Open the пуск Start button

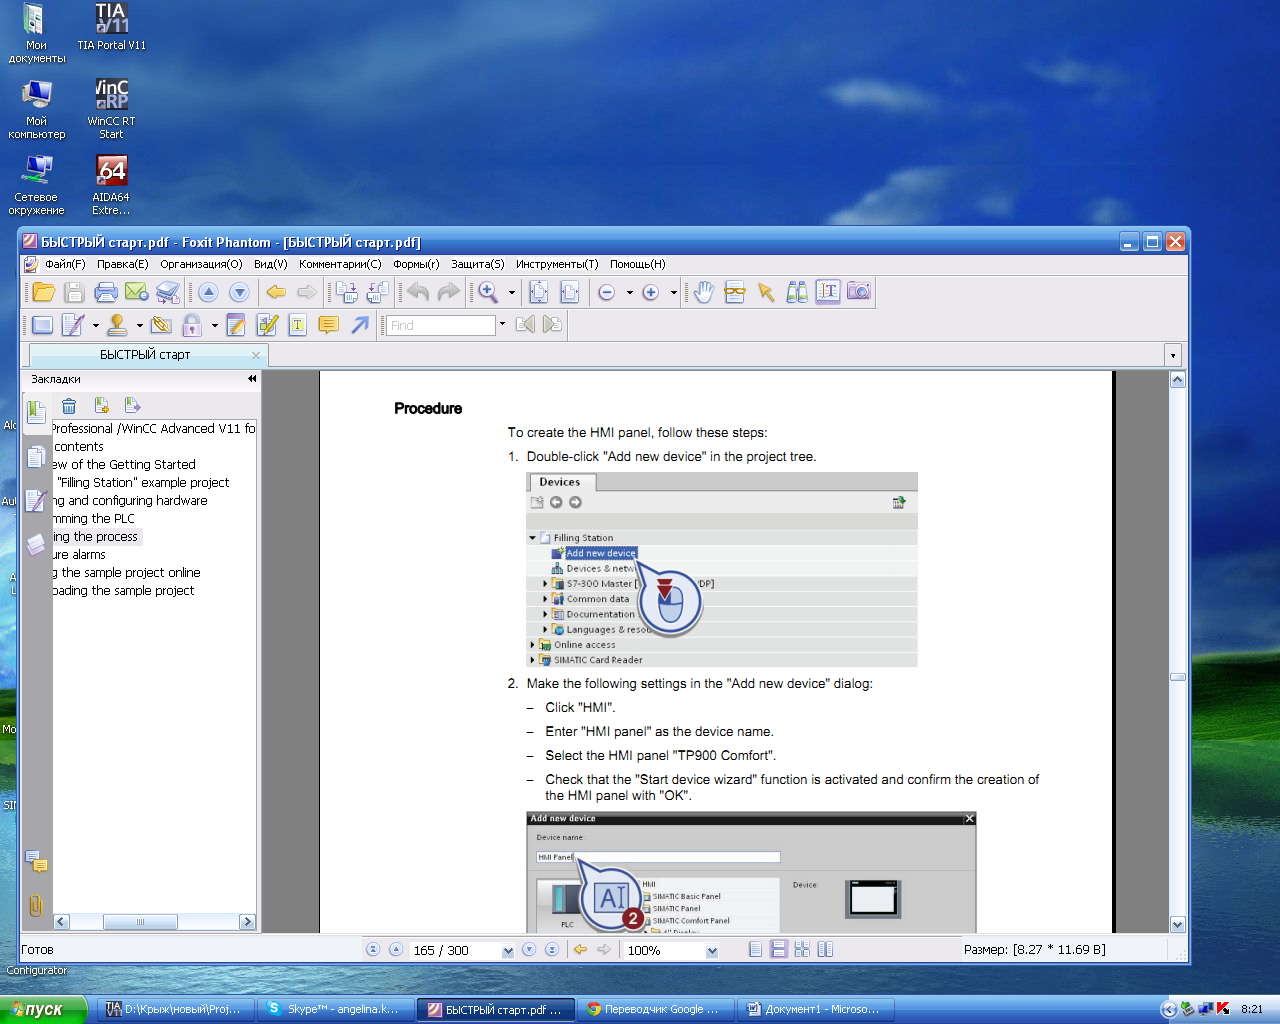(44, 1009)
